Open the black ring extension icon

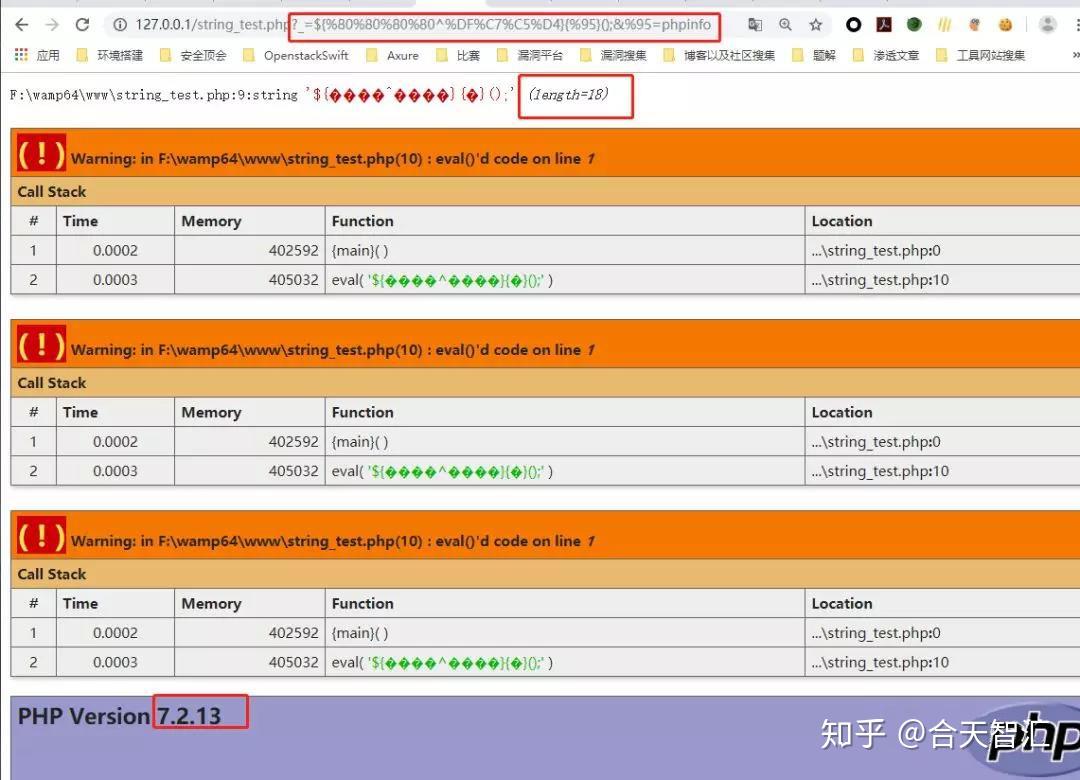(x=853, y=25)
